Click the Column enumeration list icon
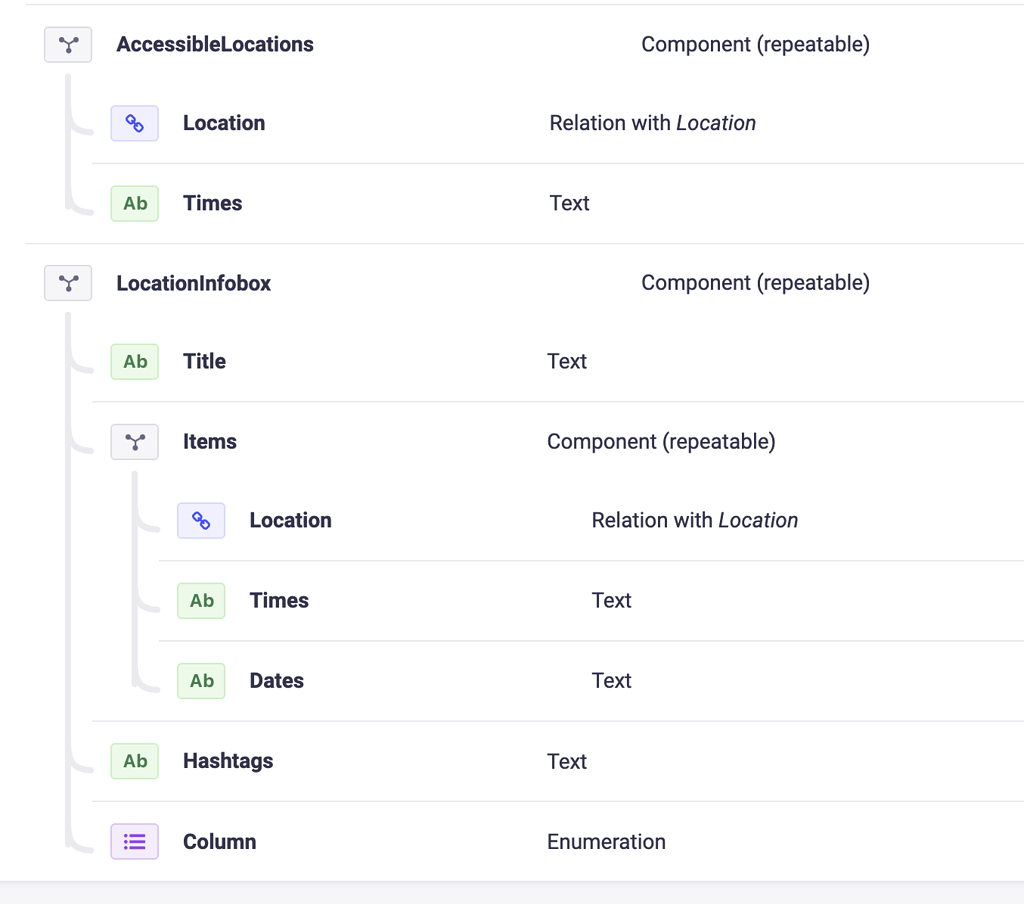1024x904 pixels. point(135,841)
